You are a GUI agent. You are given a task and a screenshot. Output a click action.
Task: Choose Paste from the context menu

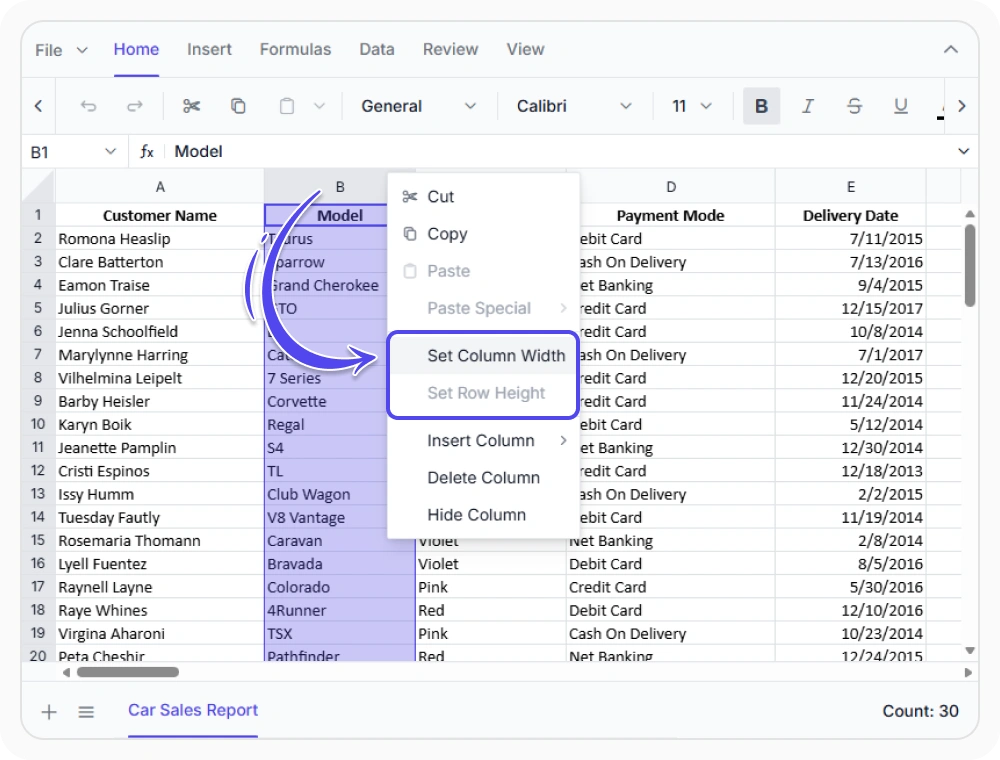[483, 271]
